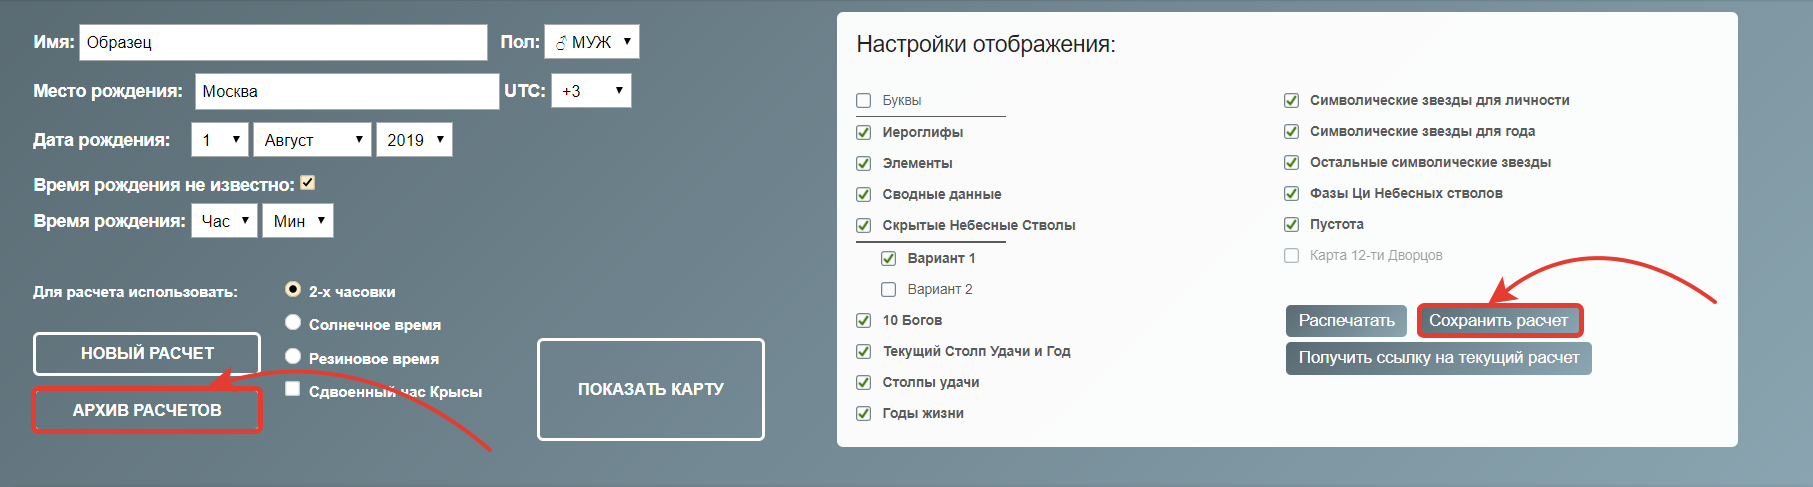Toggle Текущий Столп Удачи и Год checkbox
The image size is (1813, 487).
click(864, 351)
